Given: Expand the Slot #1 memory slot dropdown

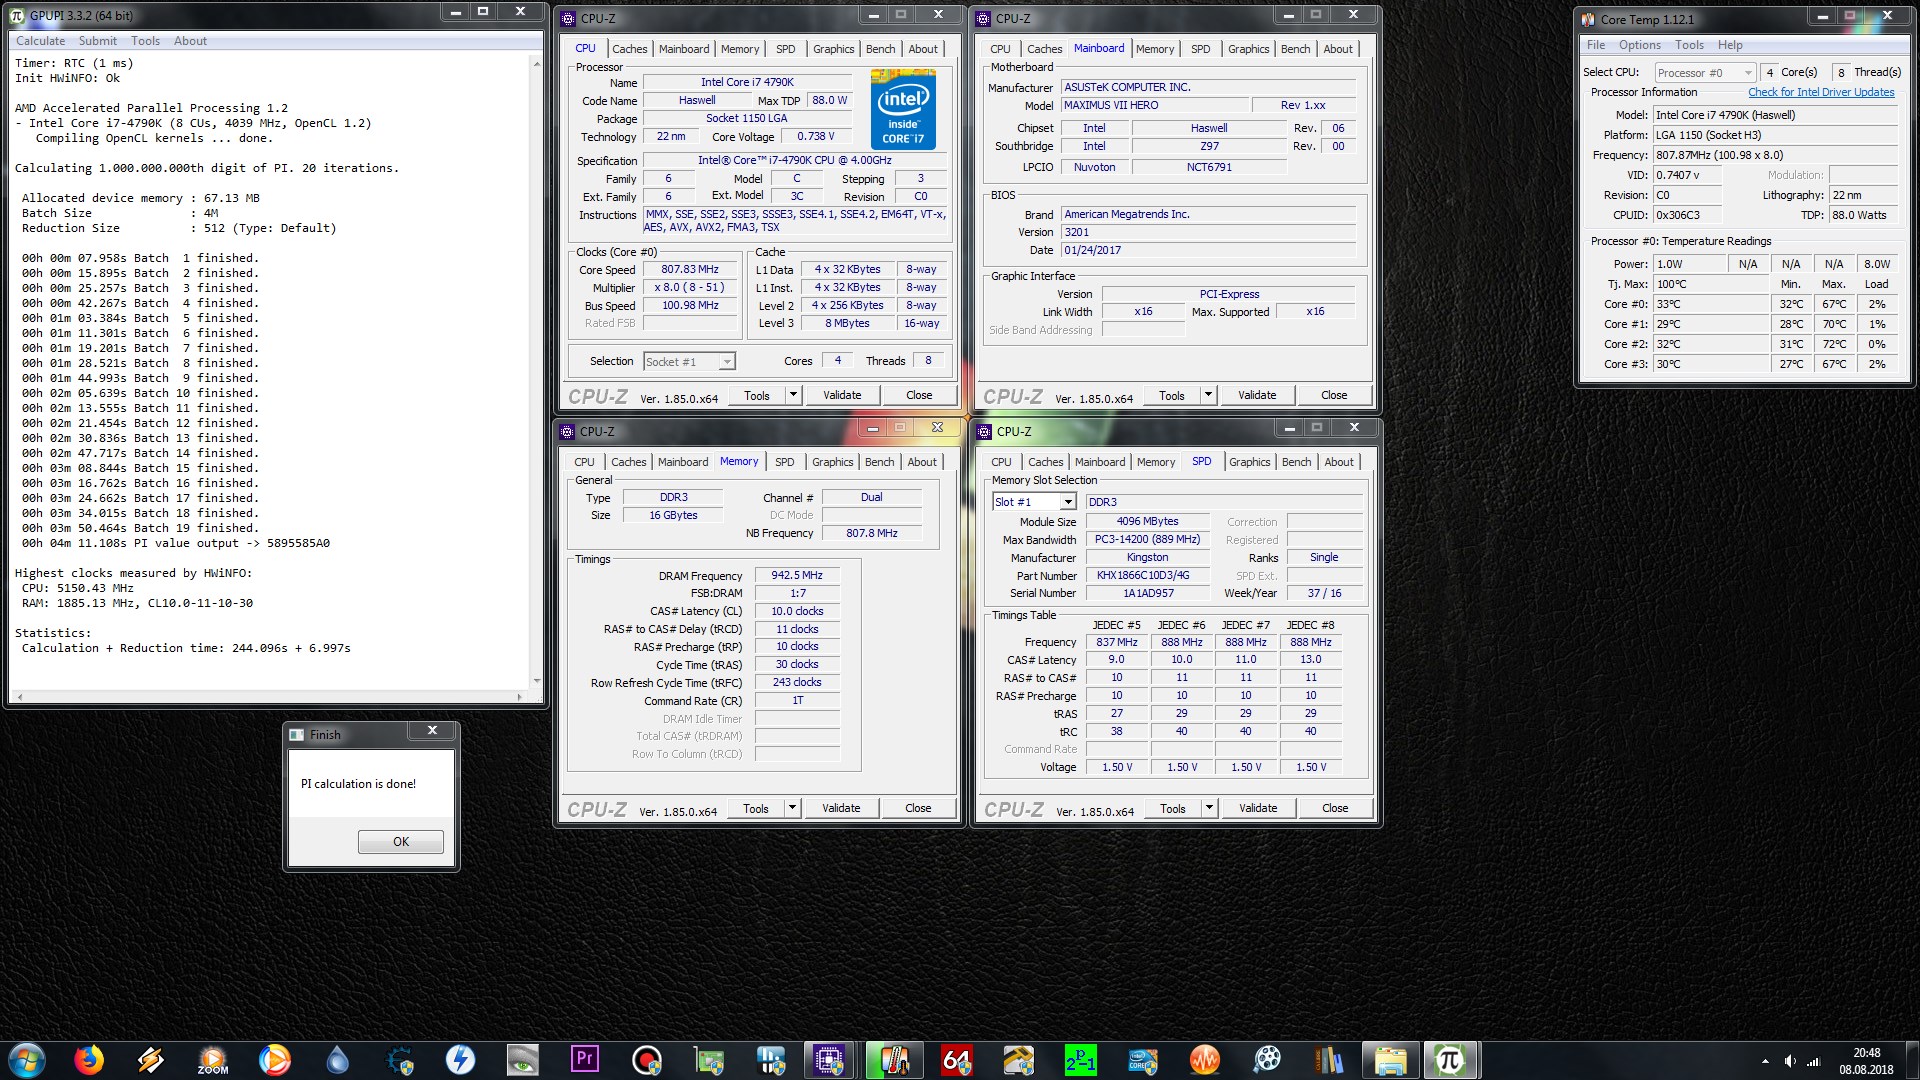Looking at the screenshot, I should point(1068,502).
